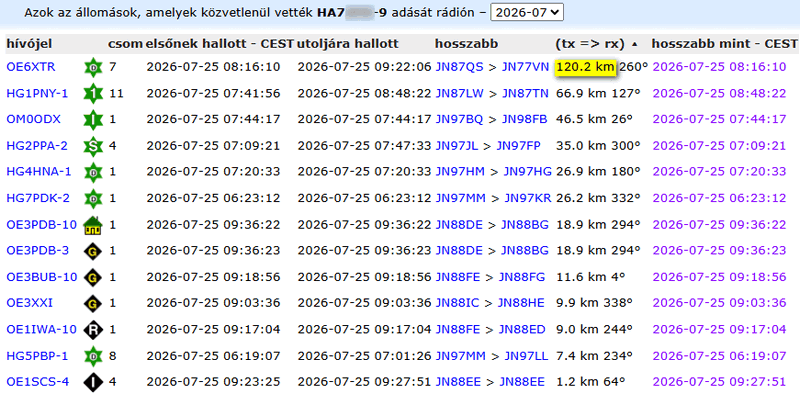Screen dimensions: 800x394
Task: Click the green star icon beside HG5PBP-1
Action: pos(93,356)
